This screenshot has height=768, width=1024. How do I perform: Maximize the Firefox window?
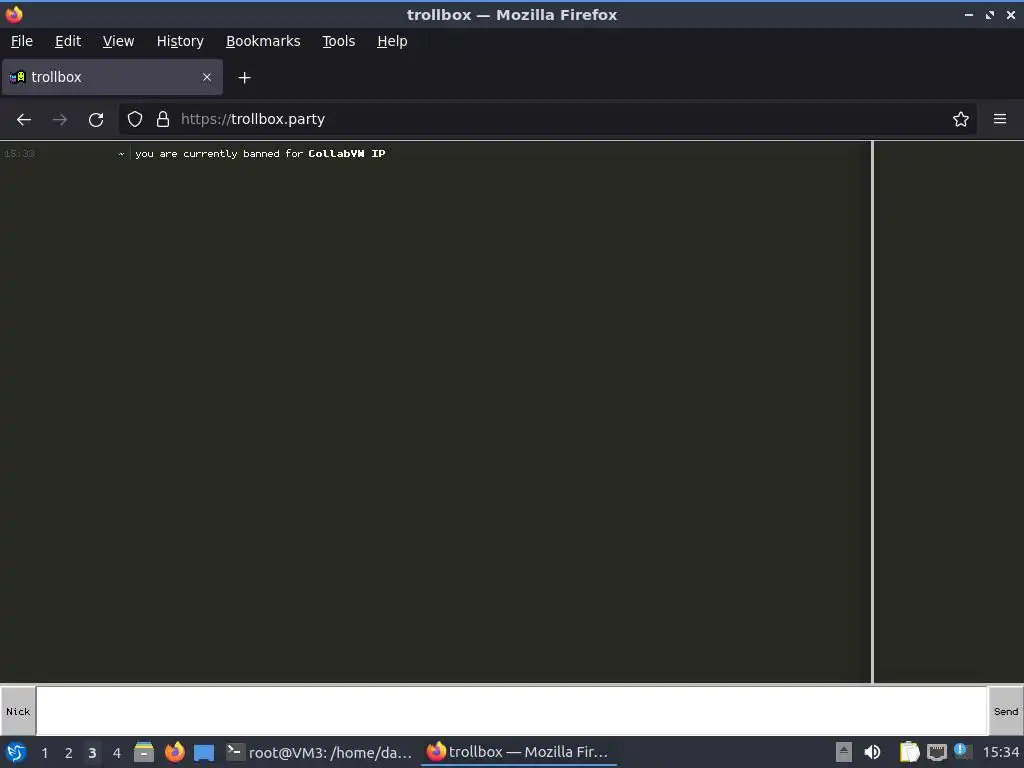(990, 14)
